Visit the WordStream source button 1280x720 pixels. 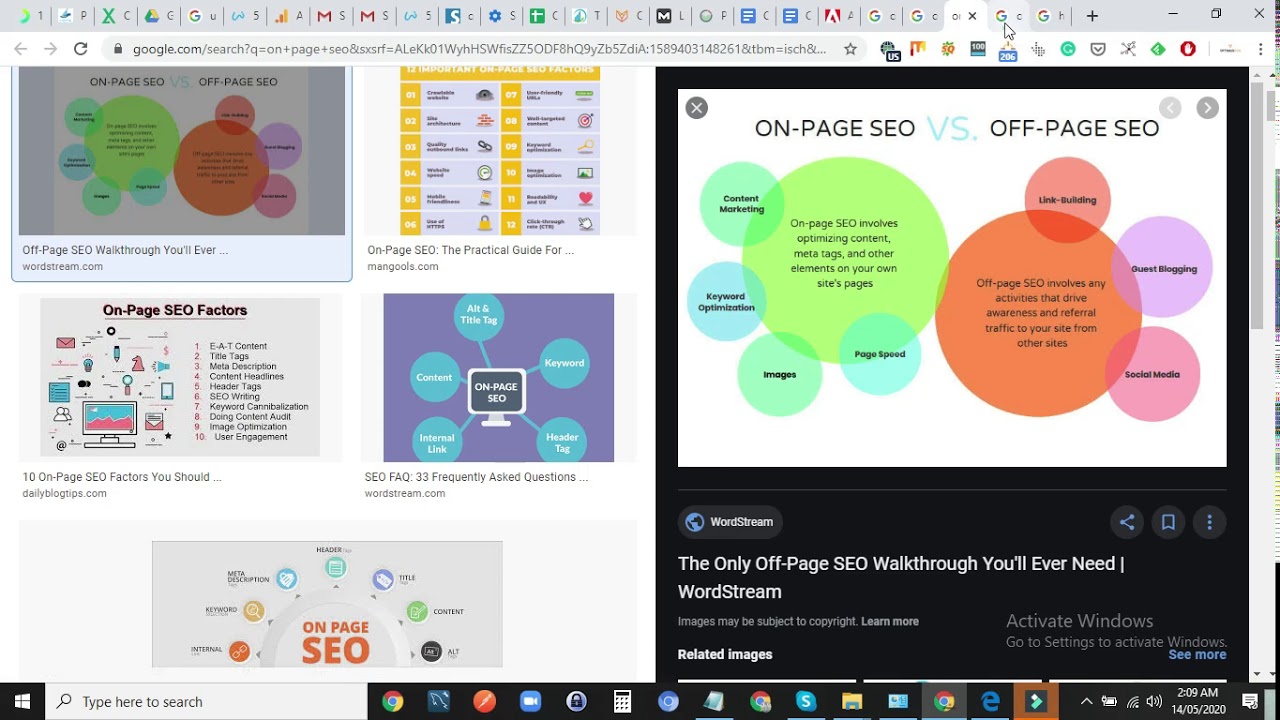(x=731, y=522)
